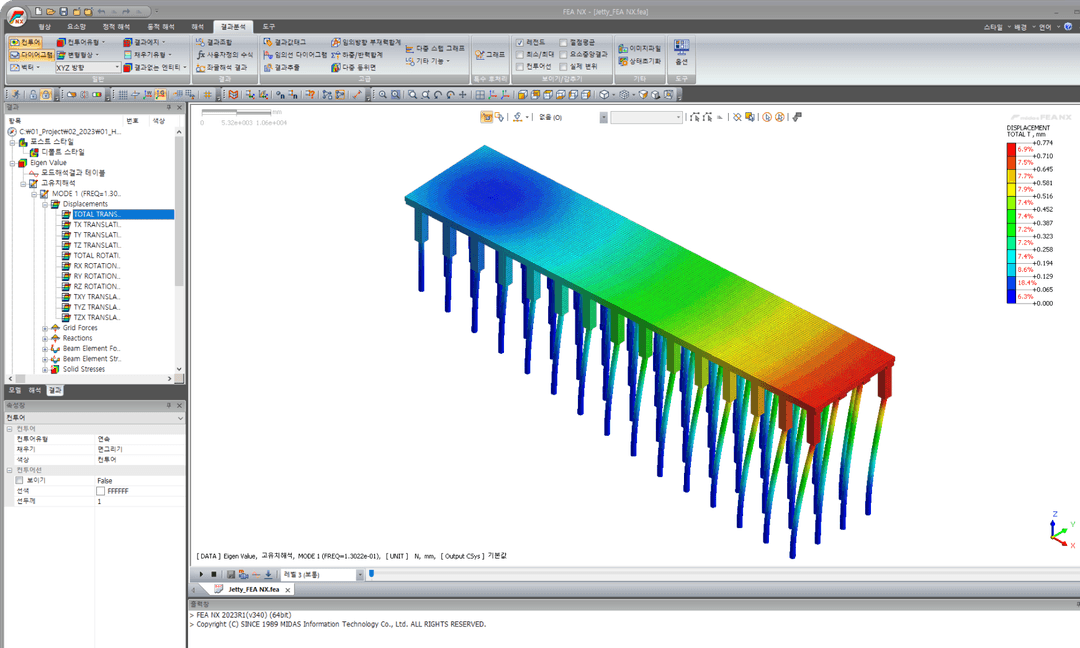Click the 상태초기화 reset state button
Viewport: 1080px width, 648px height.
(x=640, y=61)
